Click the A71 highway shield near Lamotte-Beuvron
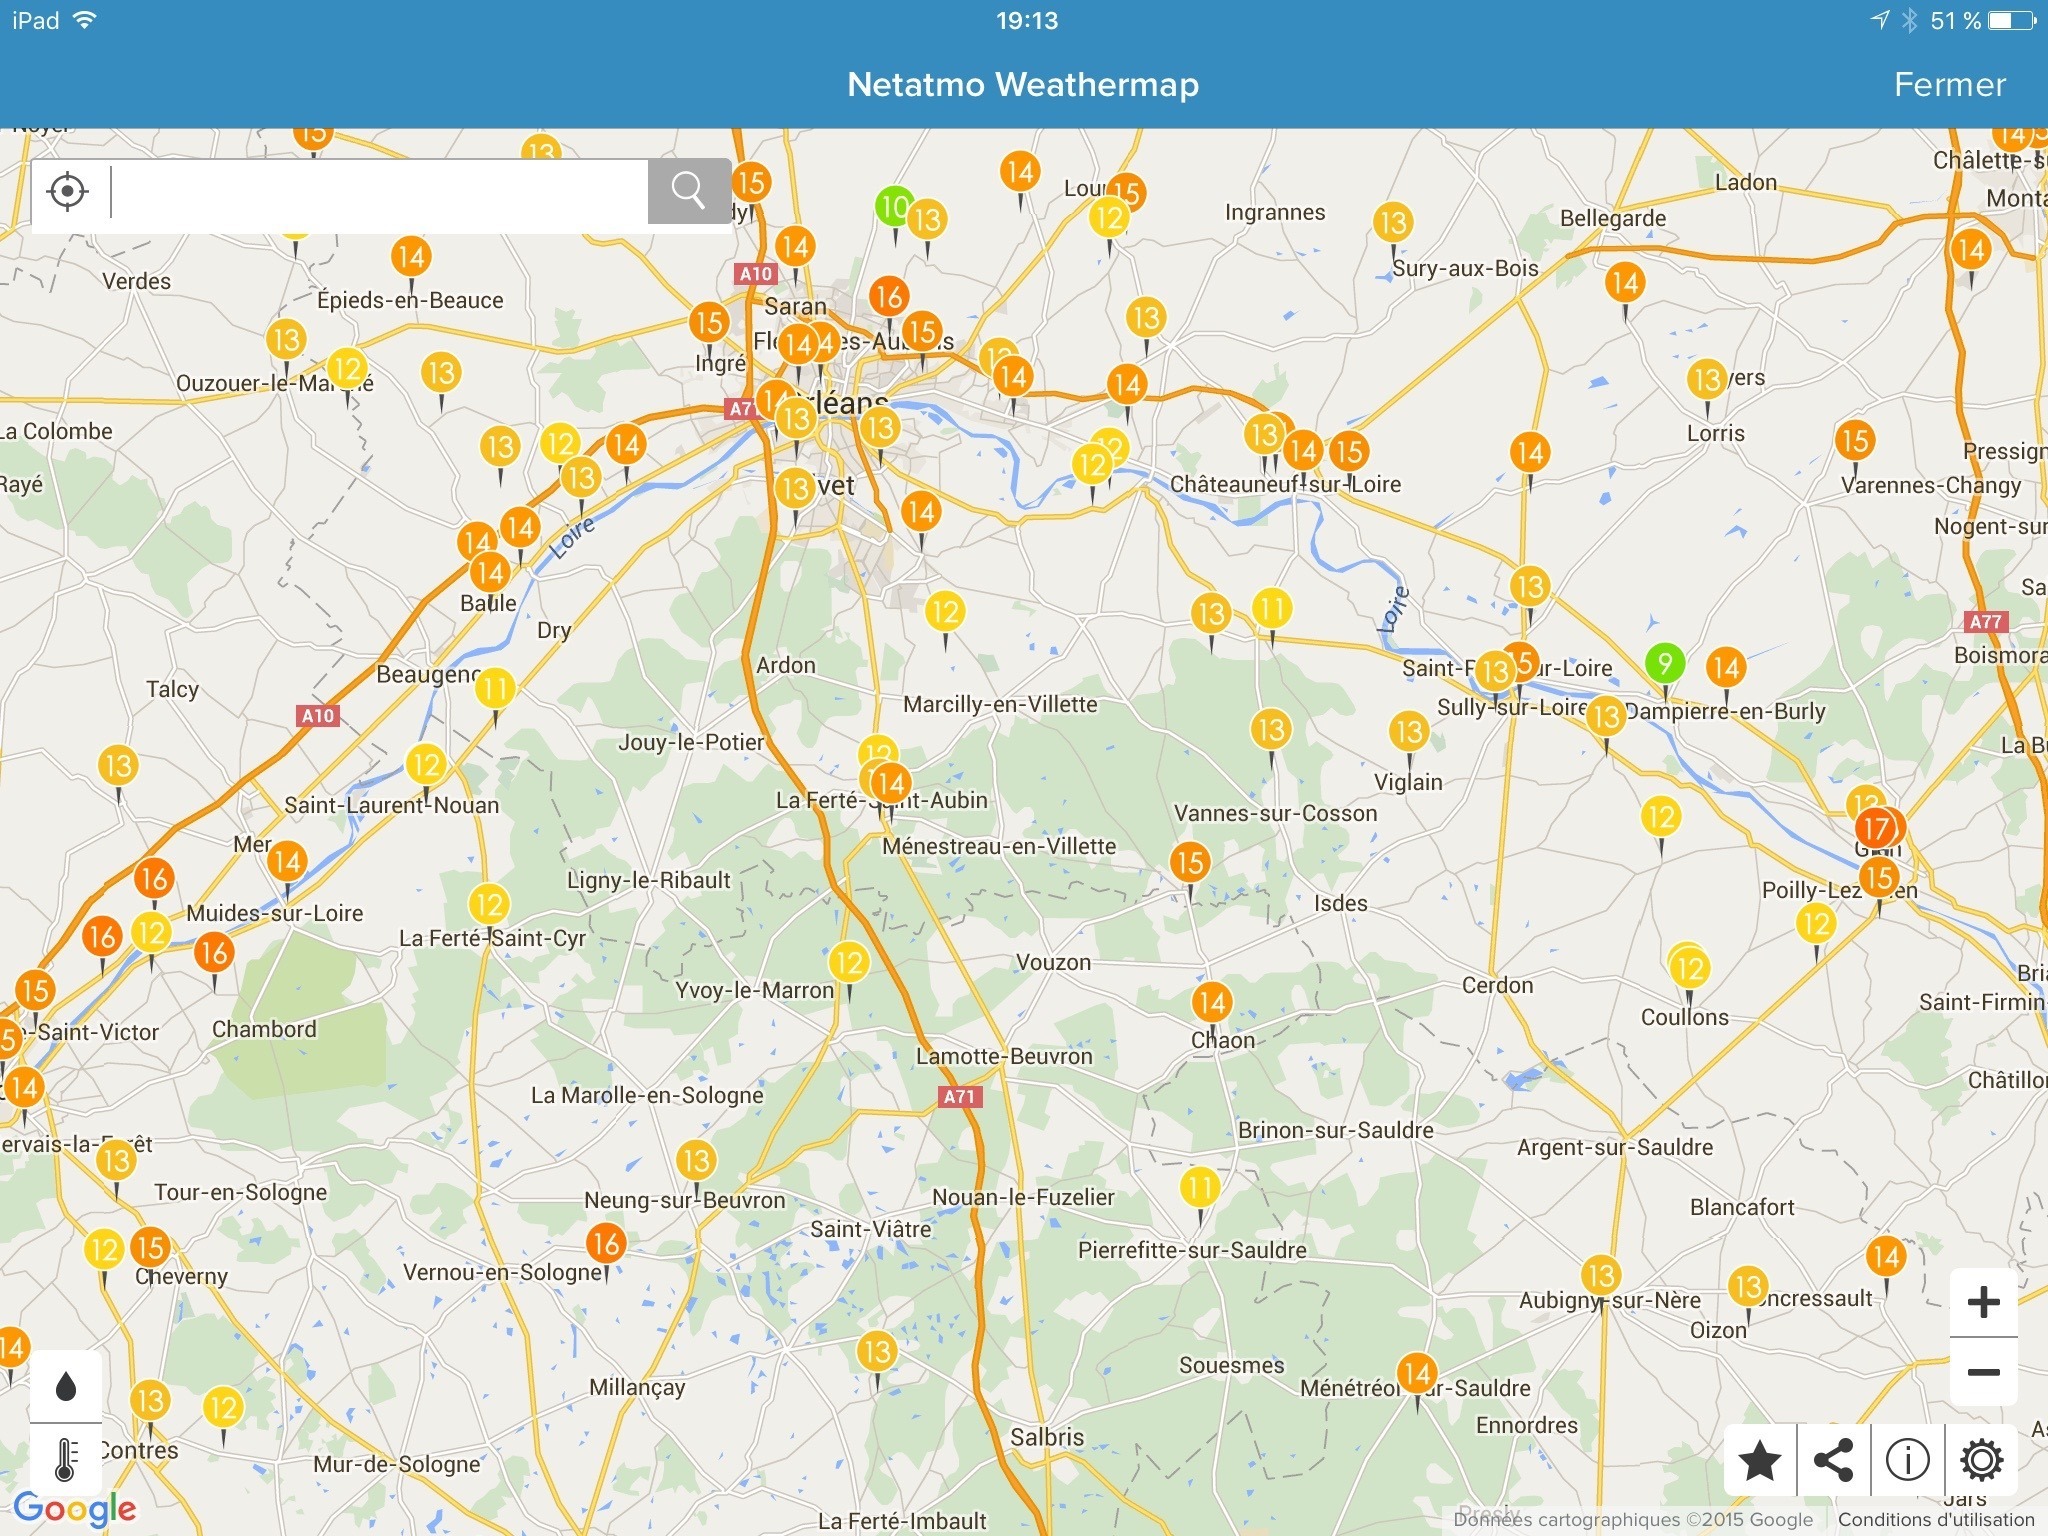2048x1536 pixels. click(960, 1096)
